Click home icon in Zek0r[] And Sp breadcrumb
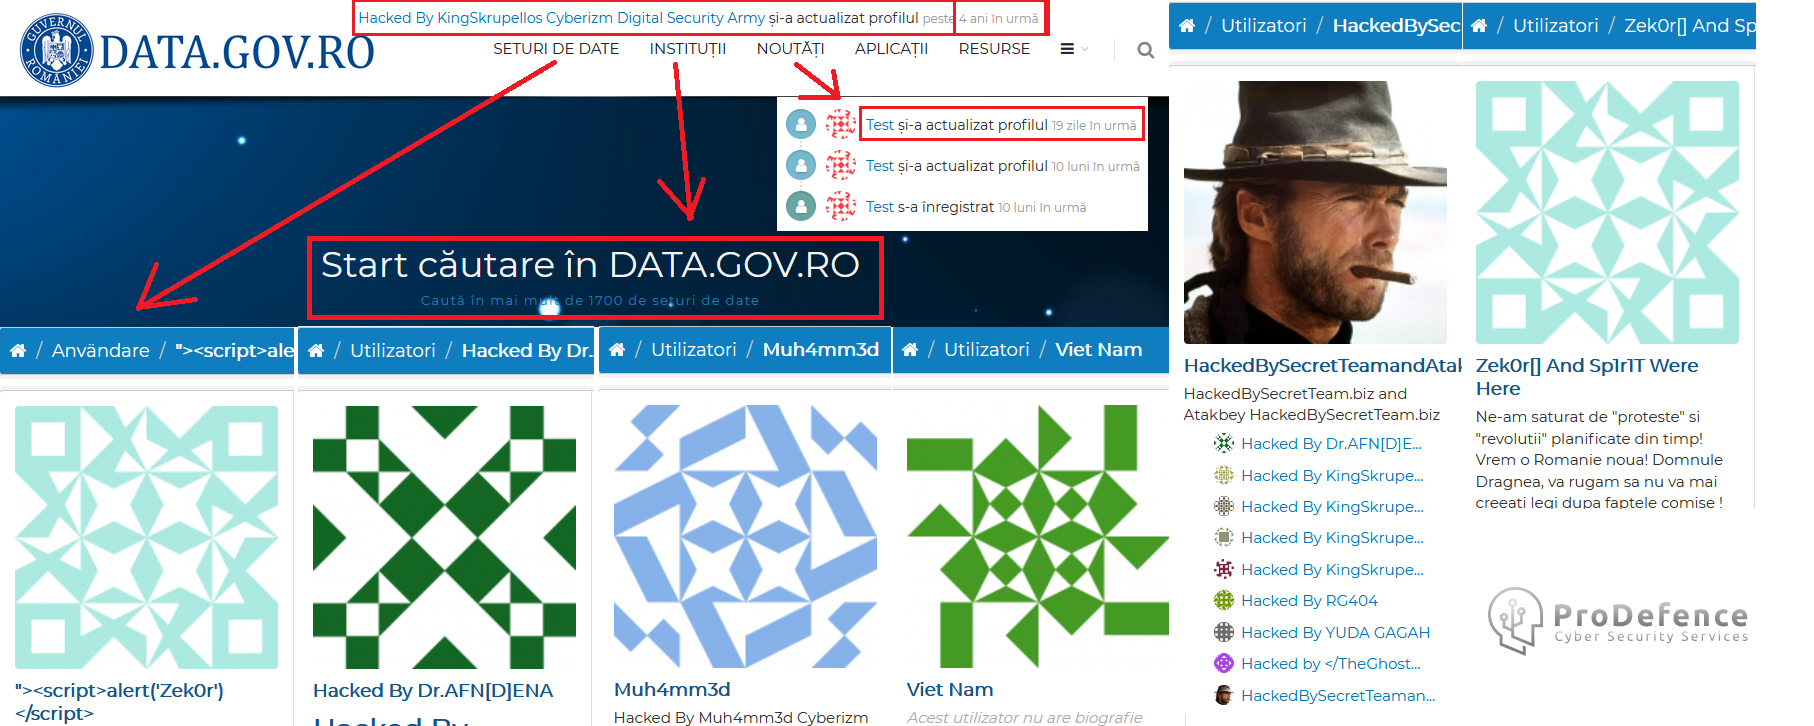 point(1479,26)
